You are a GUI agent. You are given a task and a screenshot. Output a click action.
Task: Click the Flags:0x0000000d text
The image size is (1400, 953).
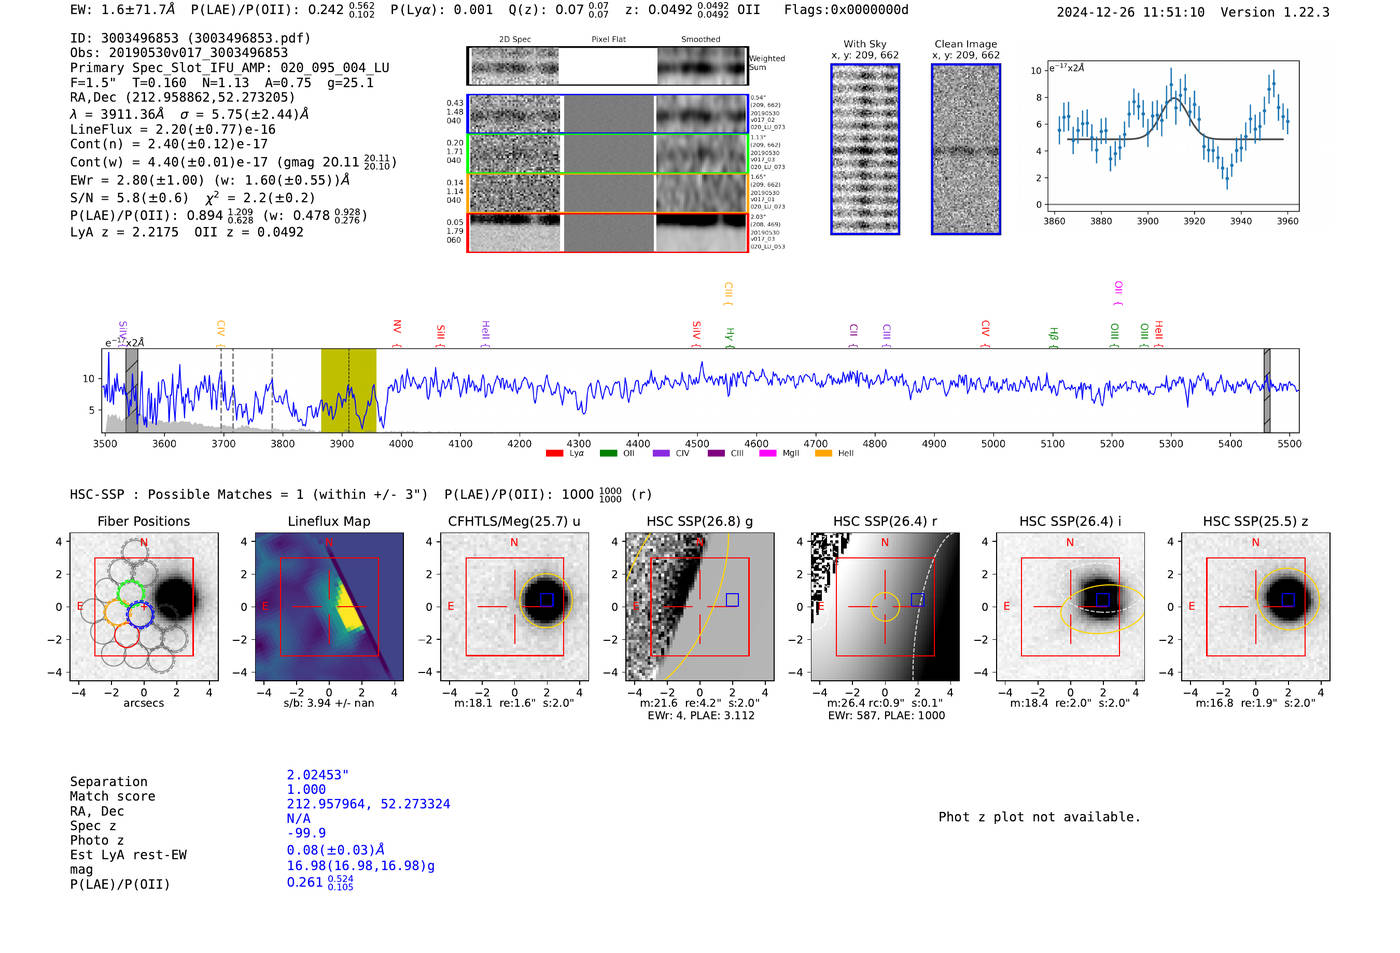point(846,10)
